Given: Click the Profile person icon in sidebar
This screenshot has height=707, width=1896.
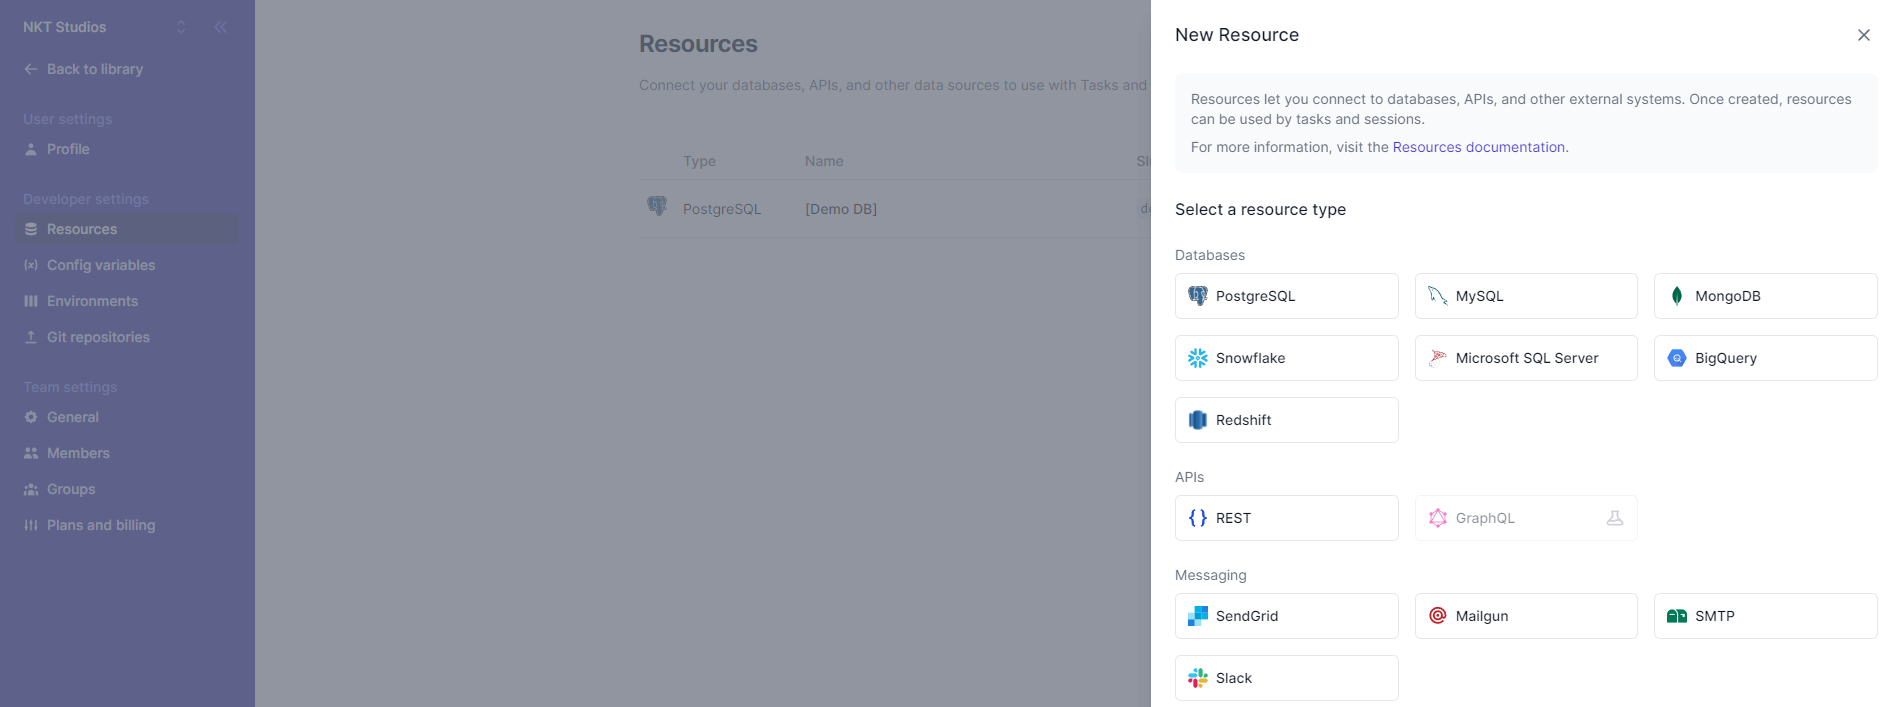Looking at the screenshot, I should [31, 149].
